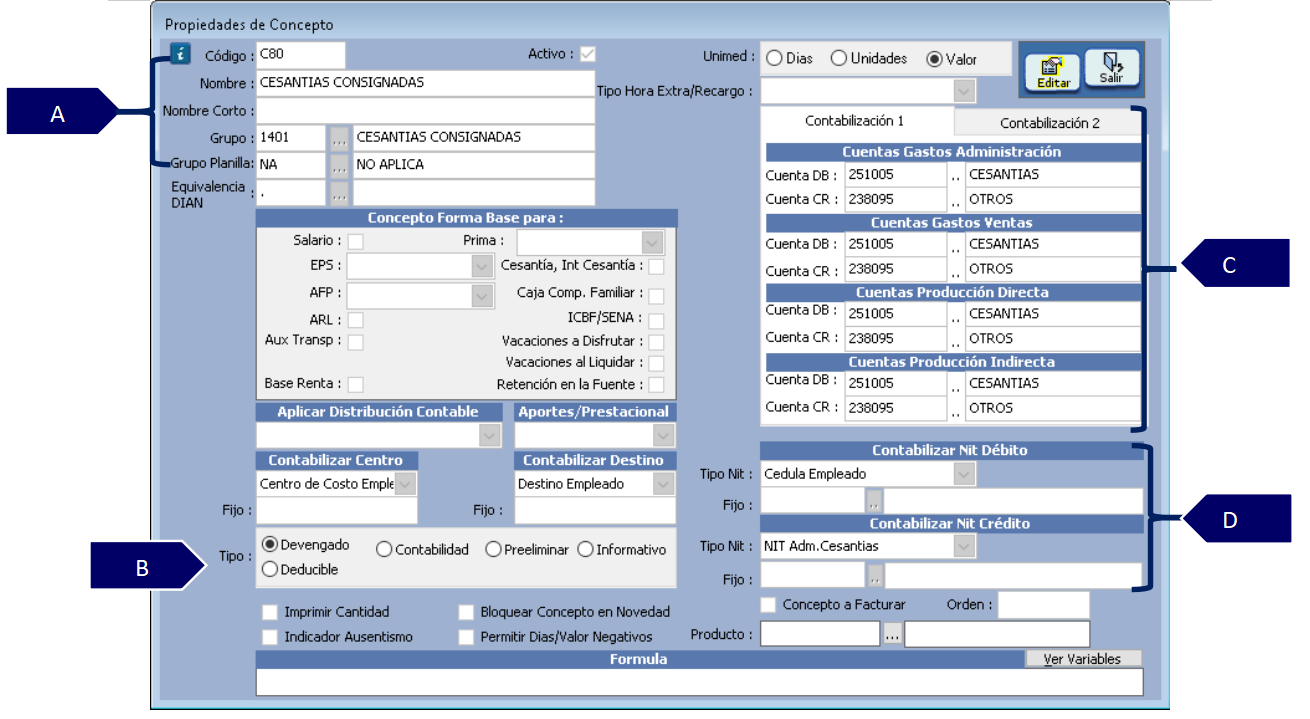
Task: Select the Devengado type radio button
Action: pos(269,545)
